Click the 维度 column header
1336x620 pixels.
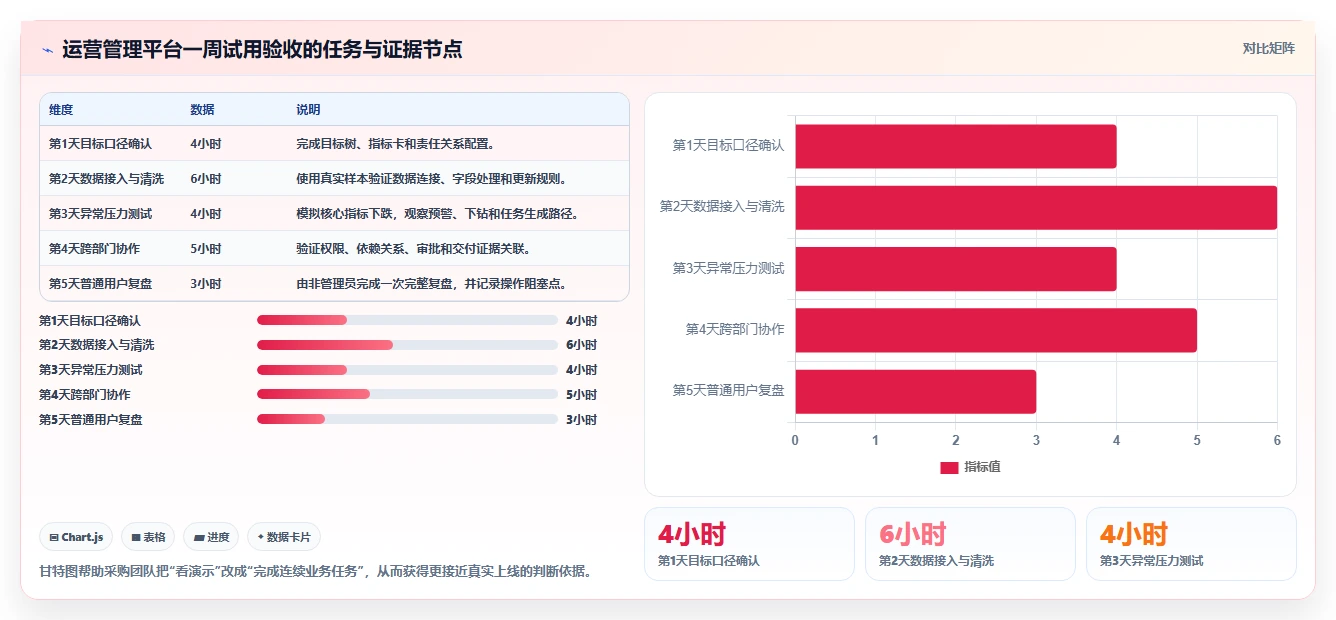61,110
